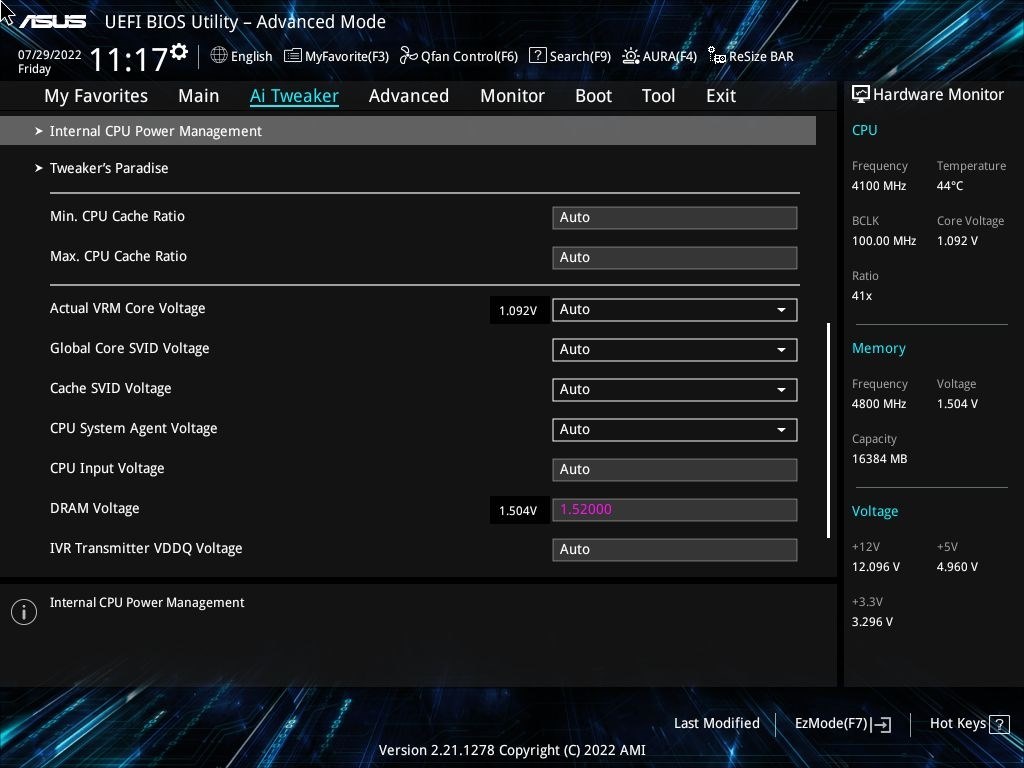
Task: Click the 11:17 clock display
Action: pyautogui.click(x=129, y=59)
